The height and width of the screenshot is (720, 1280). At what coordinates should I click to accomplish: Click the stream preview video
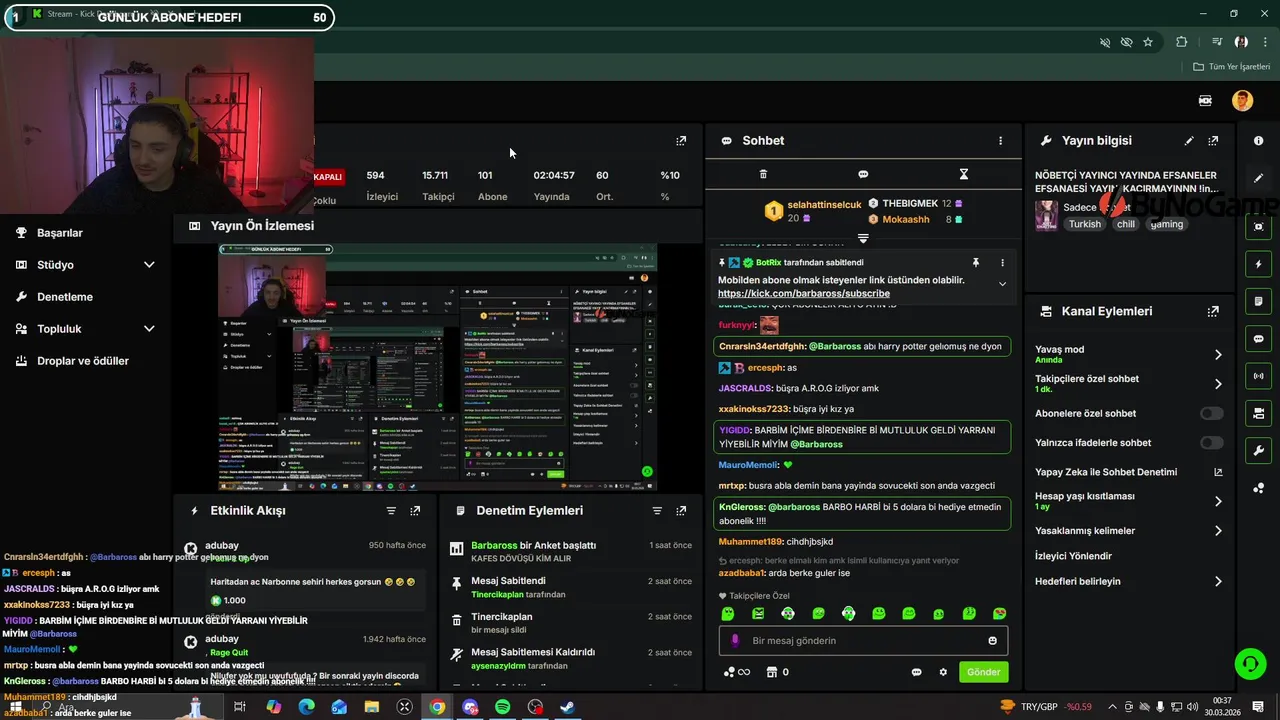pos(438,367)
